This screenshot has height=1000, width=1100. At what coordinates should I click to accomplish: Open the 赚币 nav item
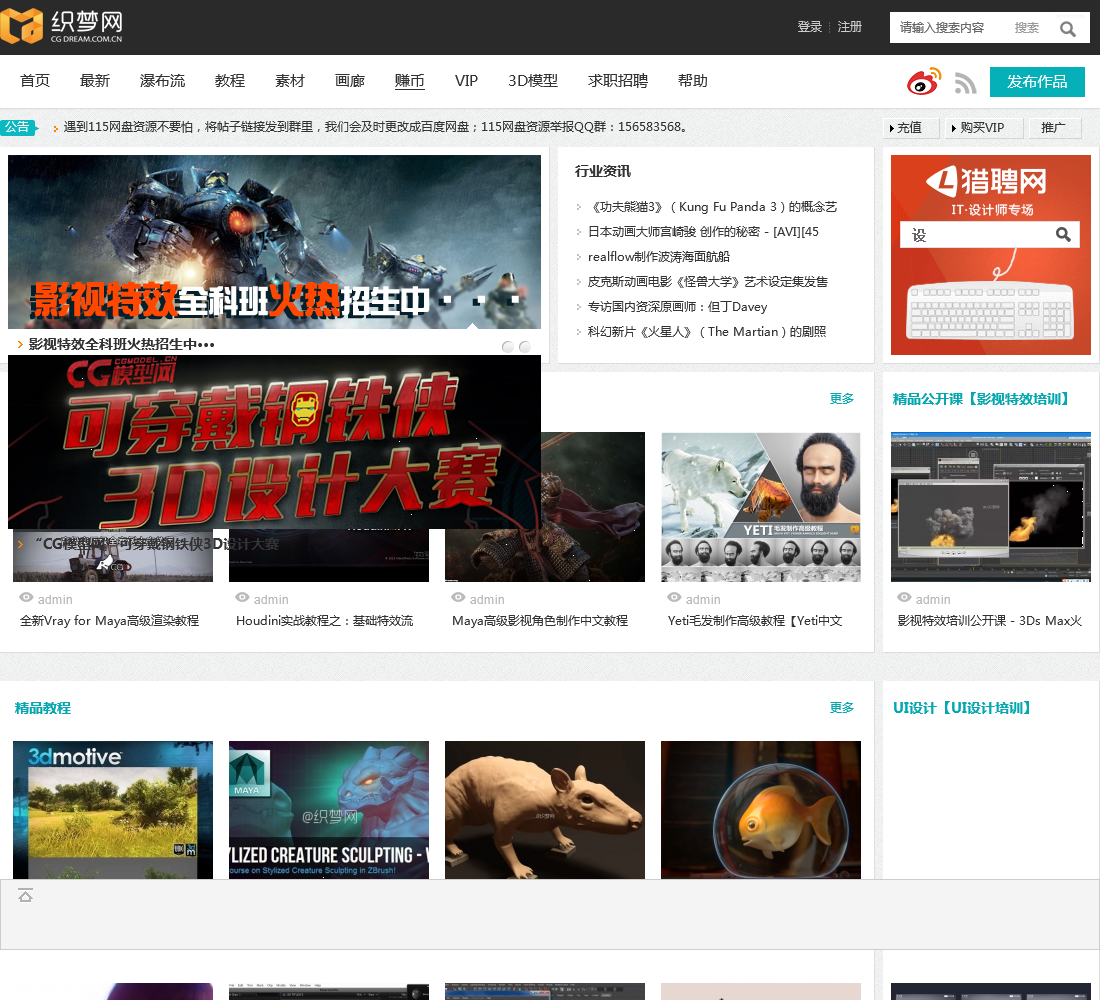coord(410,81)
